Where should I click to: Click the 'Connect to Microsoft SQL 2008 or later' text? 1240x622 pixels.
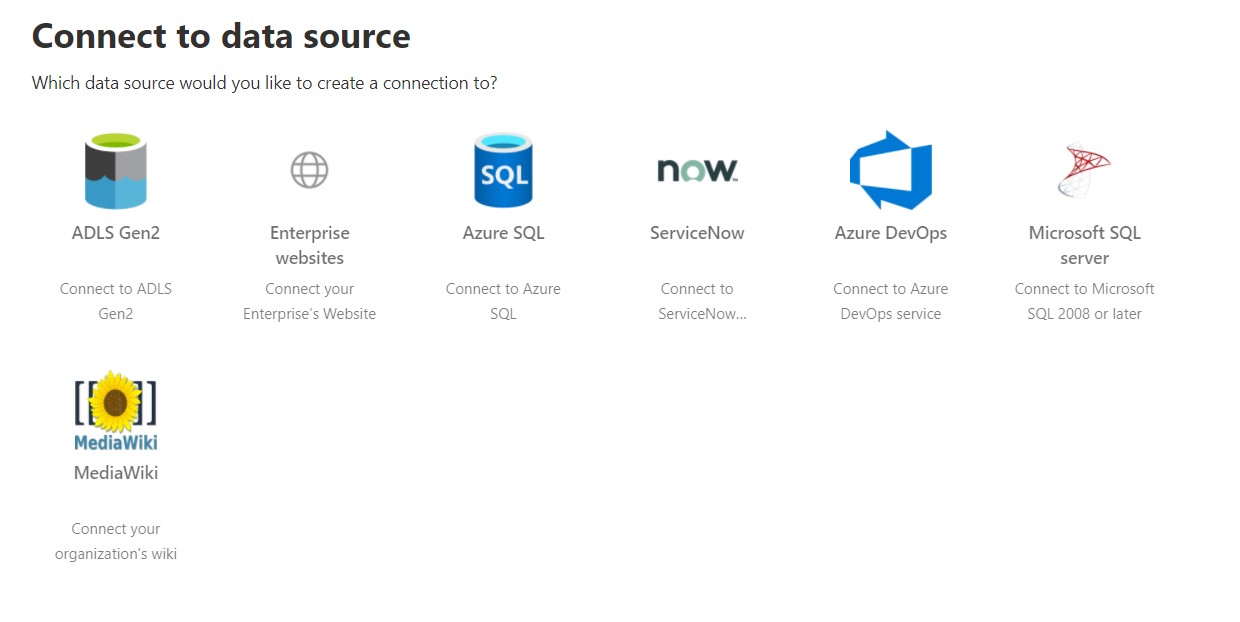[1084, 300]
